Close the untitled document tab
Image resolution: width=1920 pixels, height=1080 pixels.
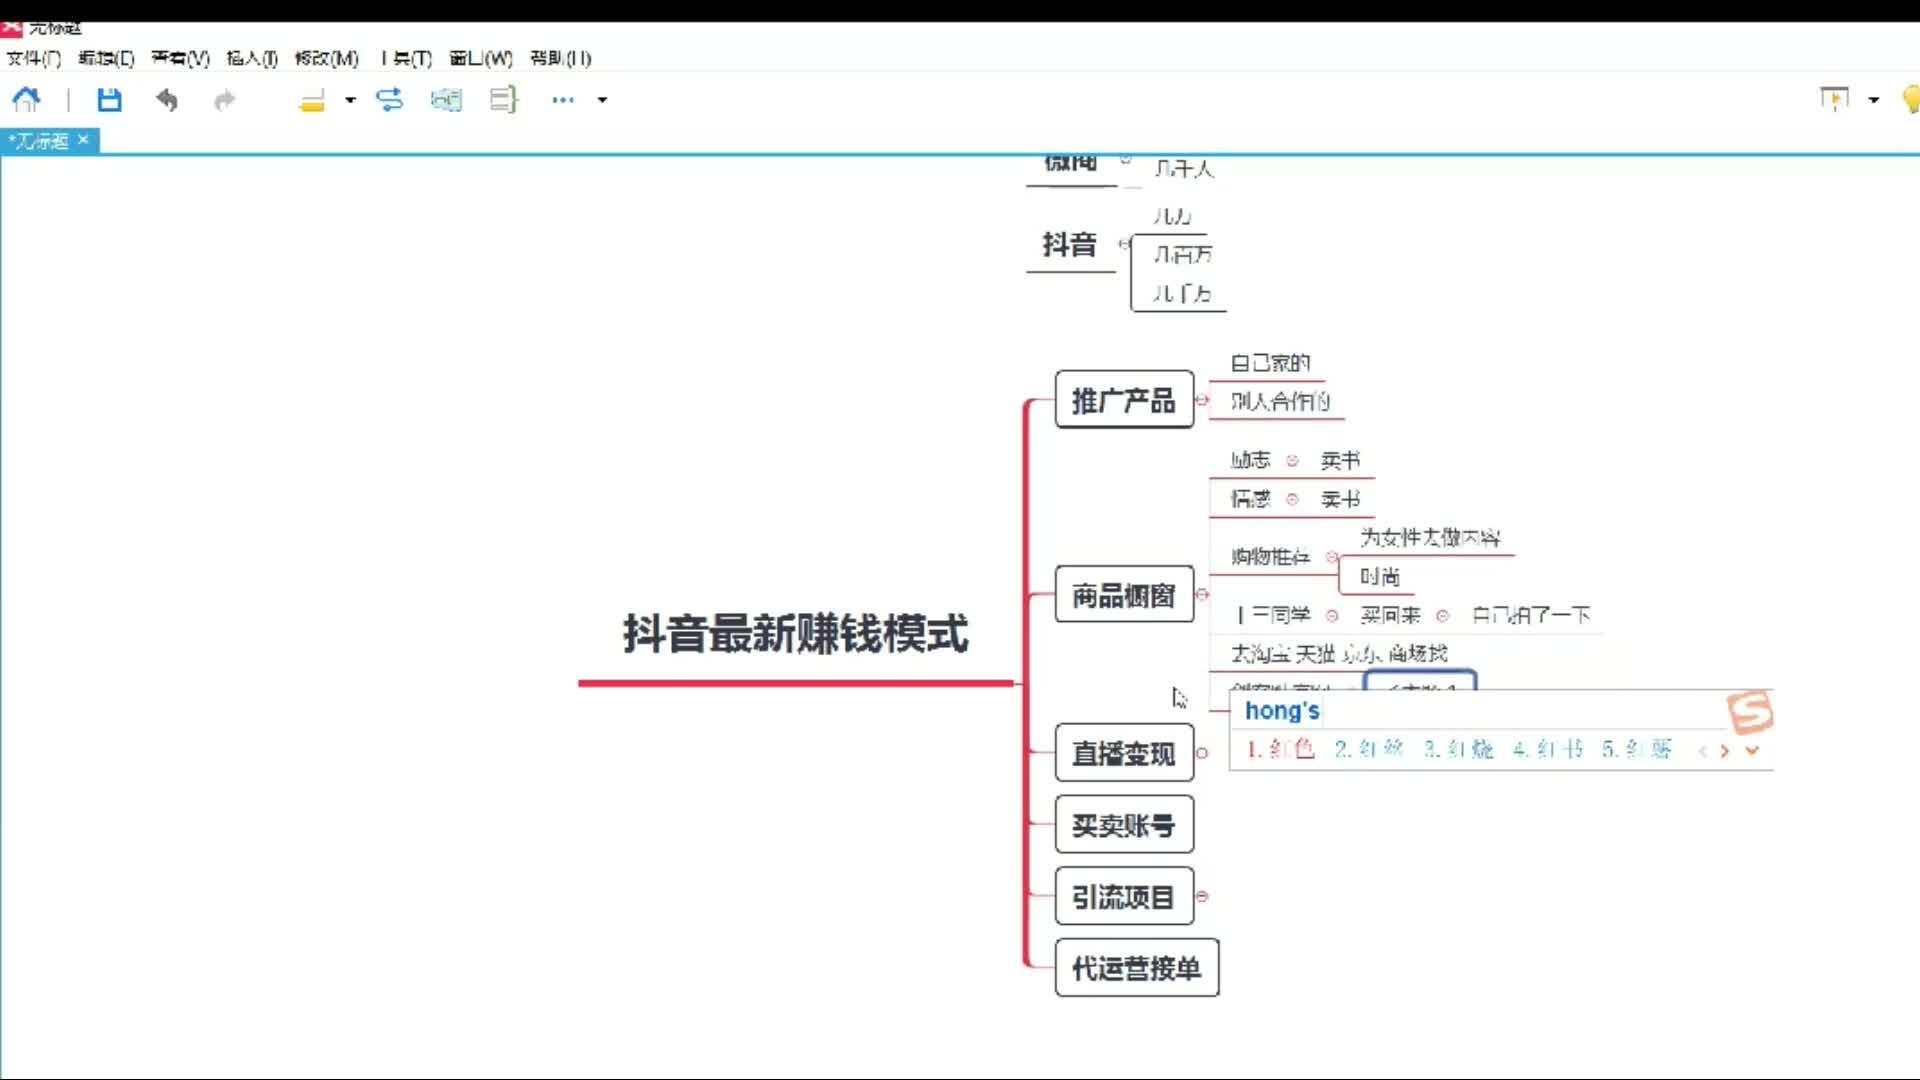(x=83, y=140)
